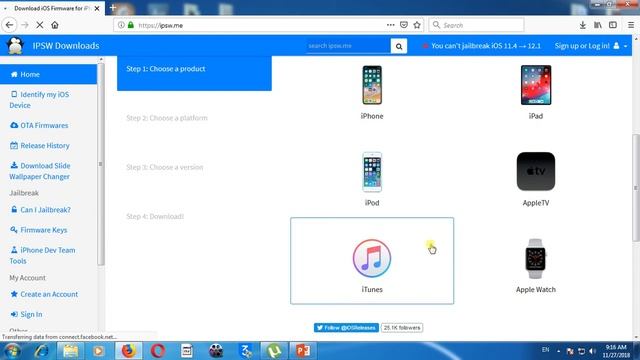Open Sign up or Log in dropdown

(591, 46)
